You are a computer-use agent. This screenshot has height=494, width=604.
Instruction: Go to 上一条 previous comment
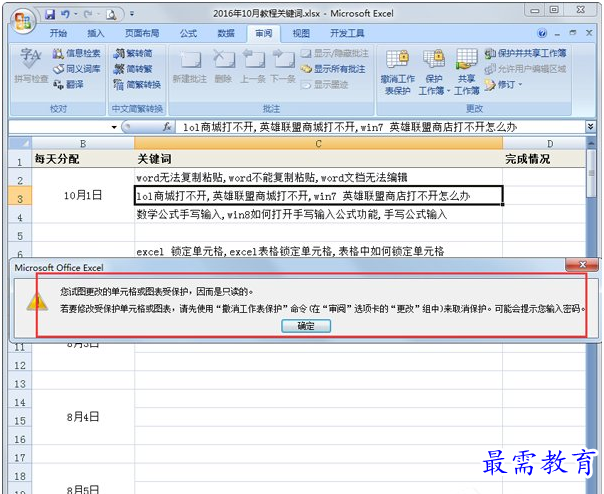tap(253, 66)
